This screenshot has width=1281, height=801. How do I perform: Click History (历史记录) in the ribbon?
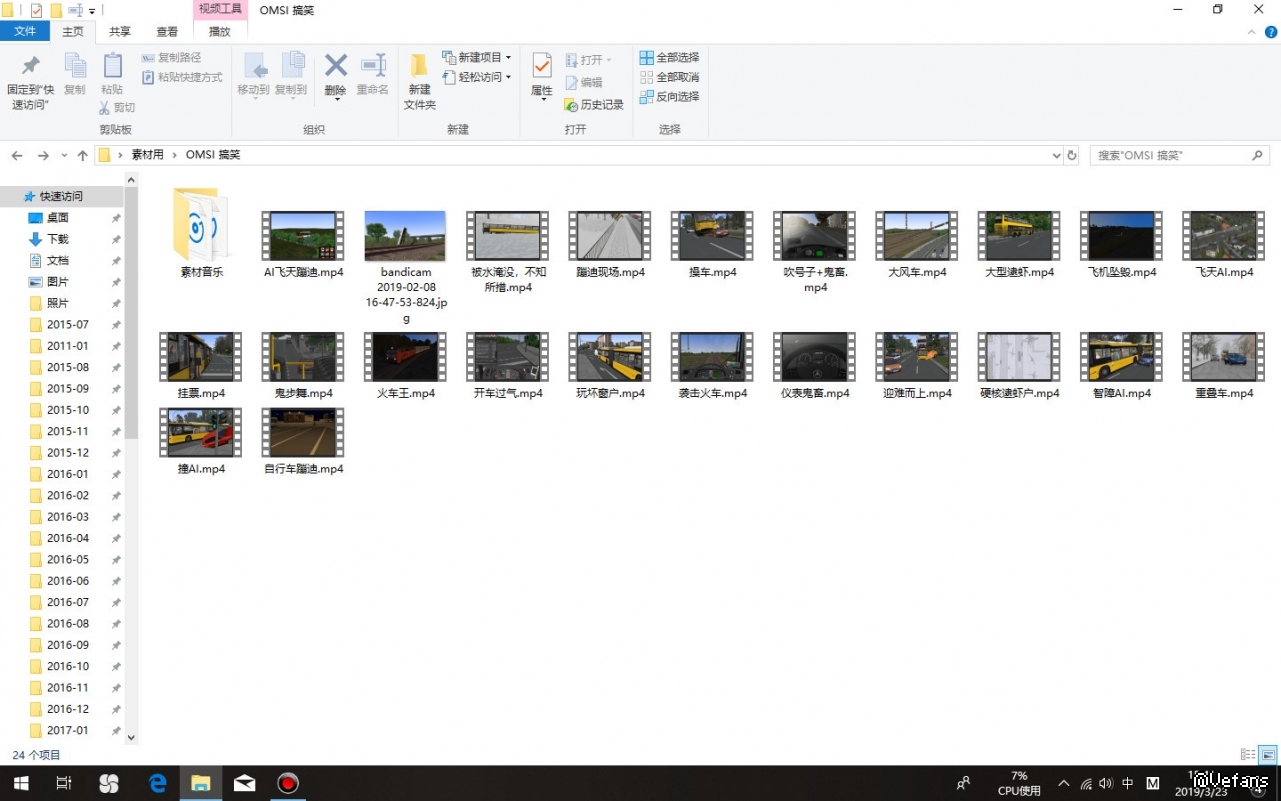point(594,104)
